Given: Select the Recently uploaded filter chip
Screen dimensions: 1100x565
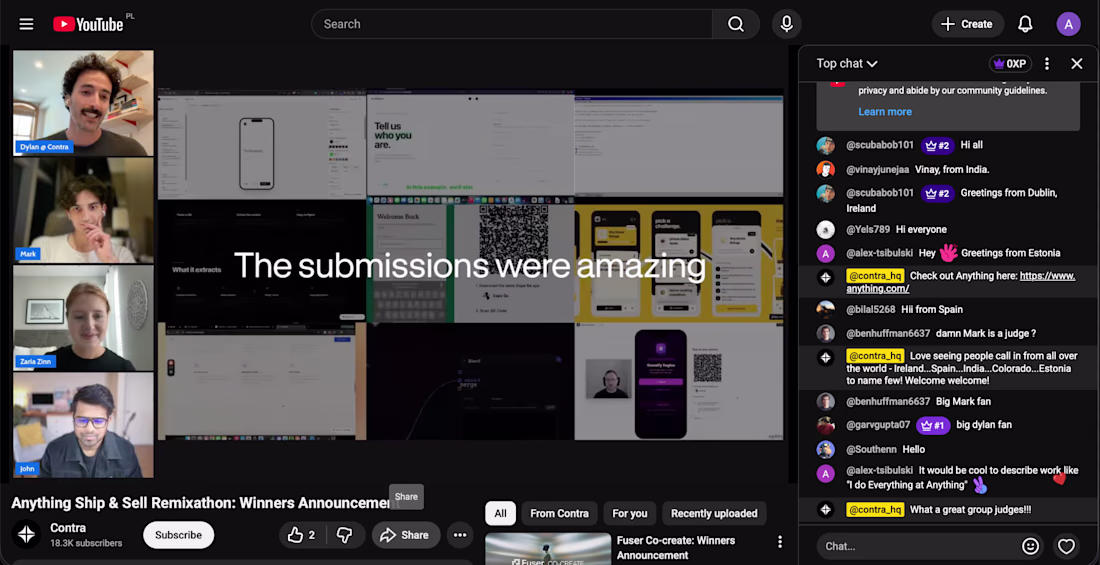Looking at the screenshot, I should click(x=714, y=513).
